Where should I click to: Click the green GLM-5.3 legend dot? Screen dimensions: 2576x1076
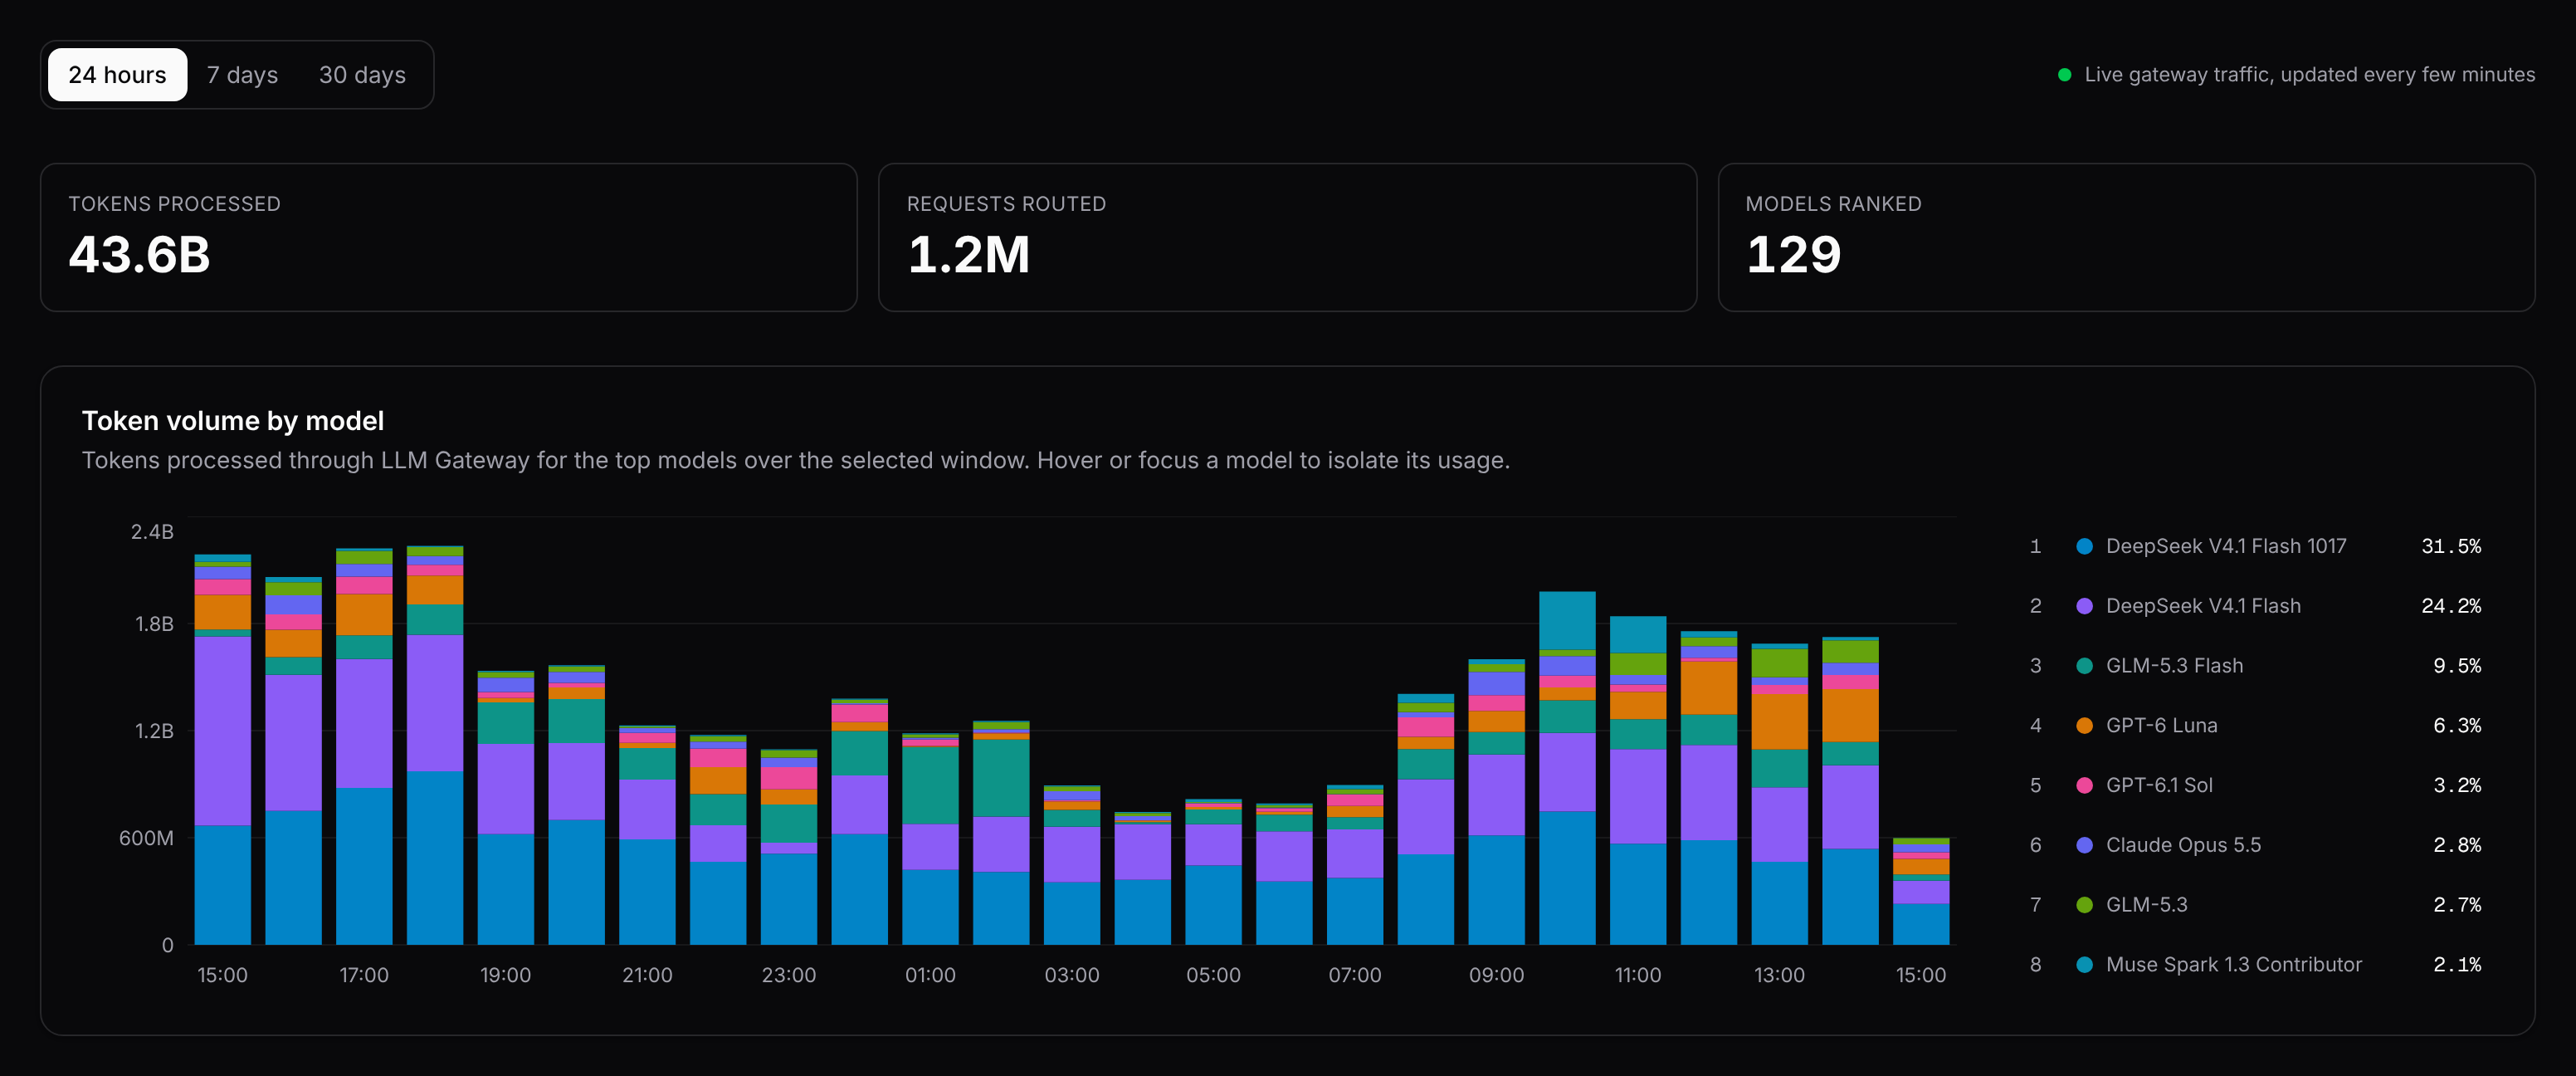2084,905
